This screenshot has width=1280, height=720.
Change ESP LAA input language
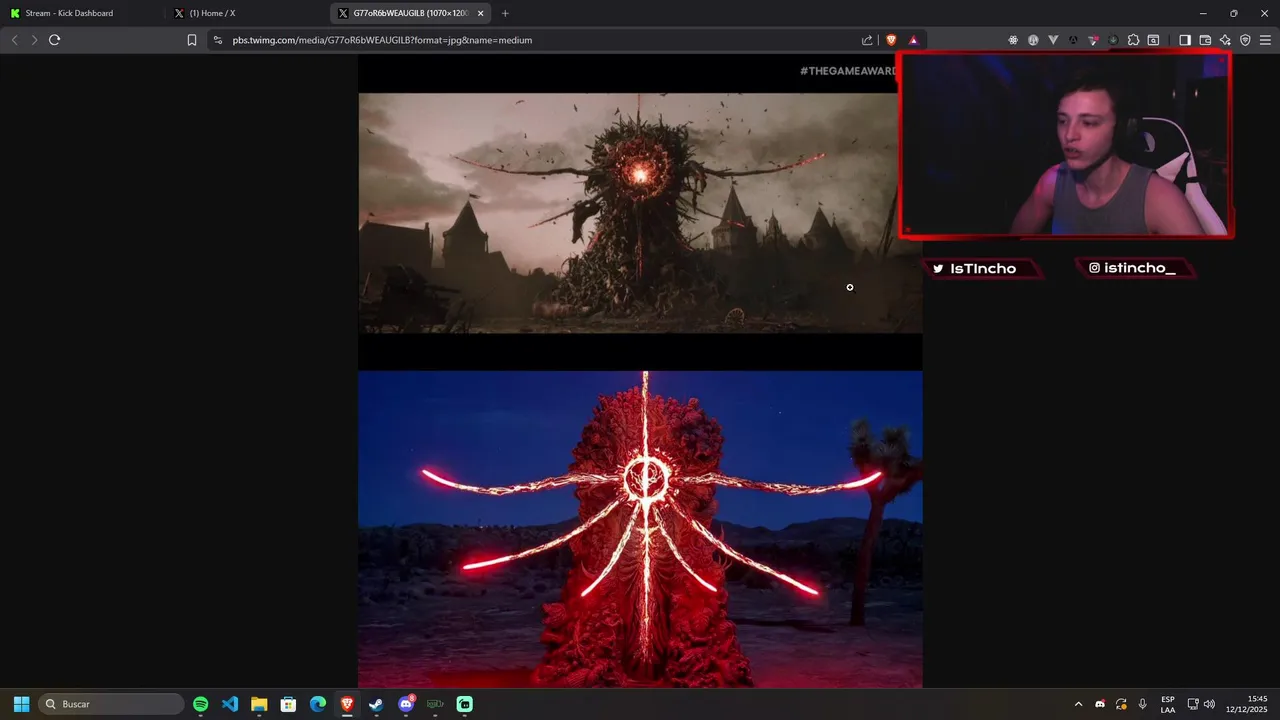pyautogui.click(x=1168, y=704)
